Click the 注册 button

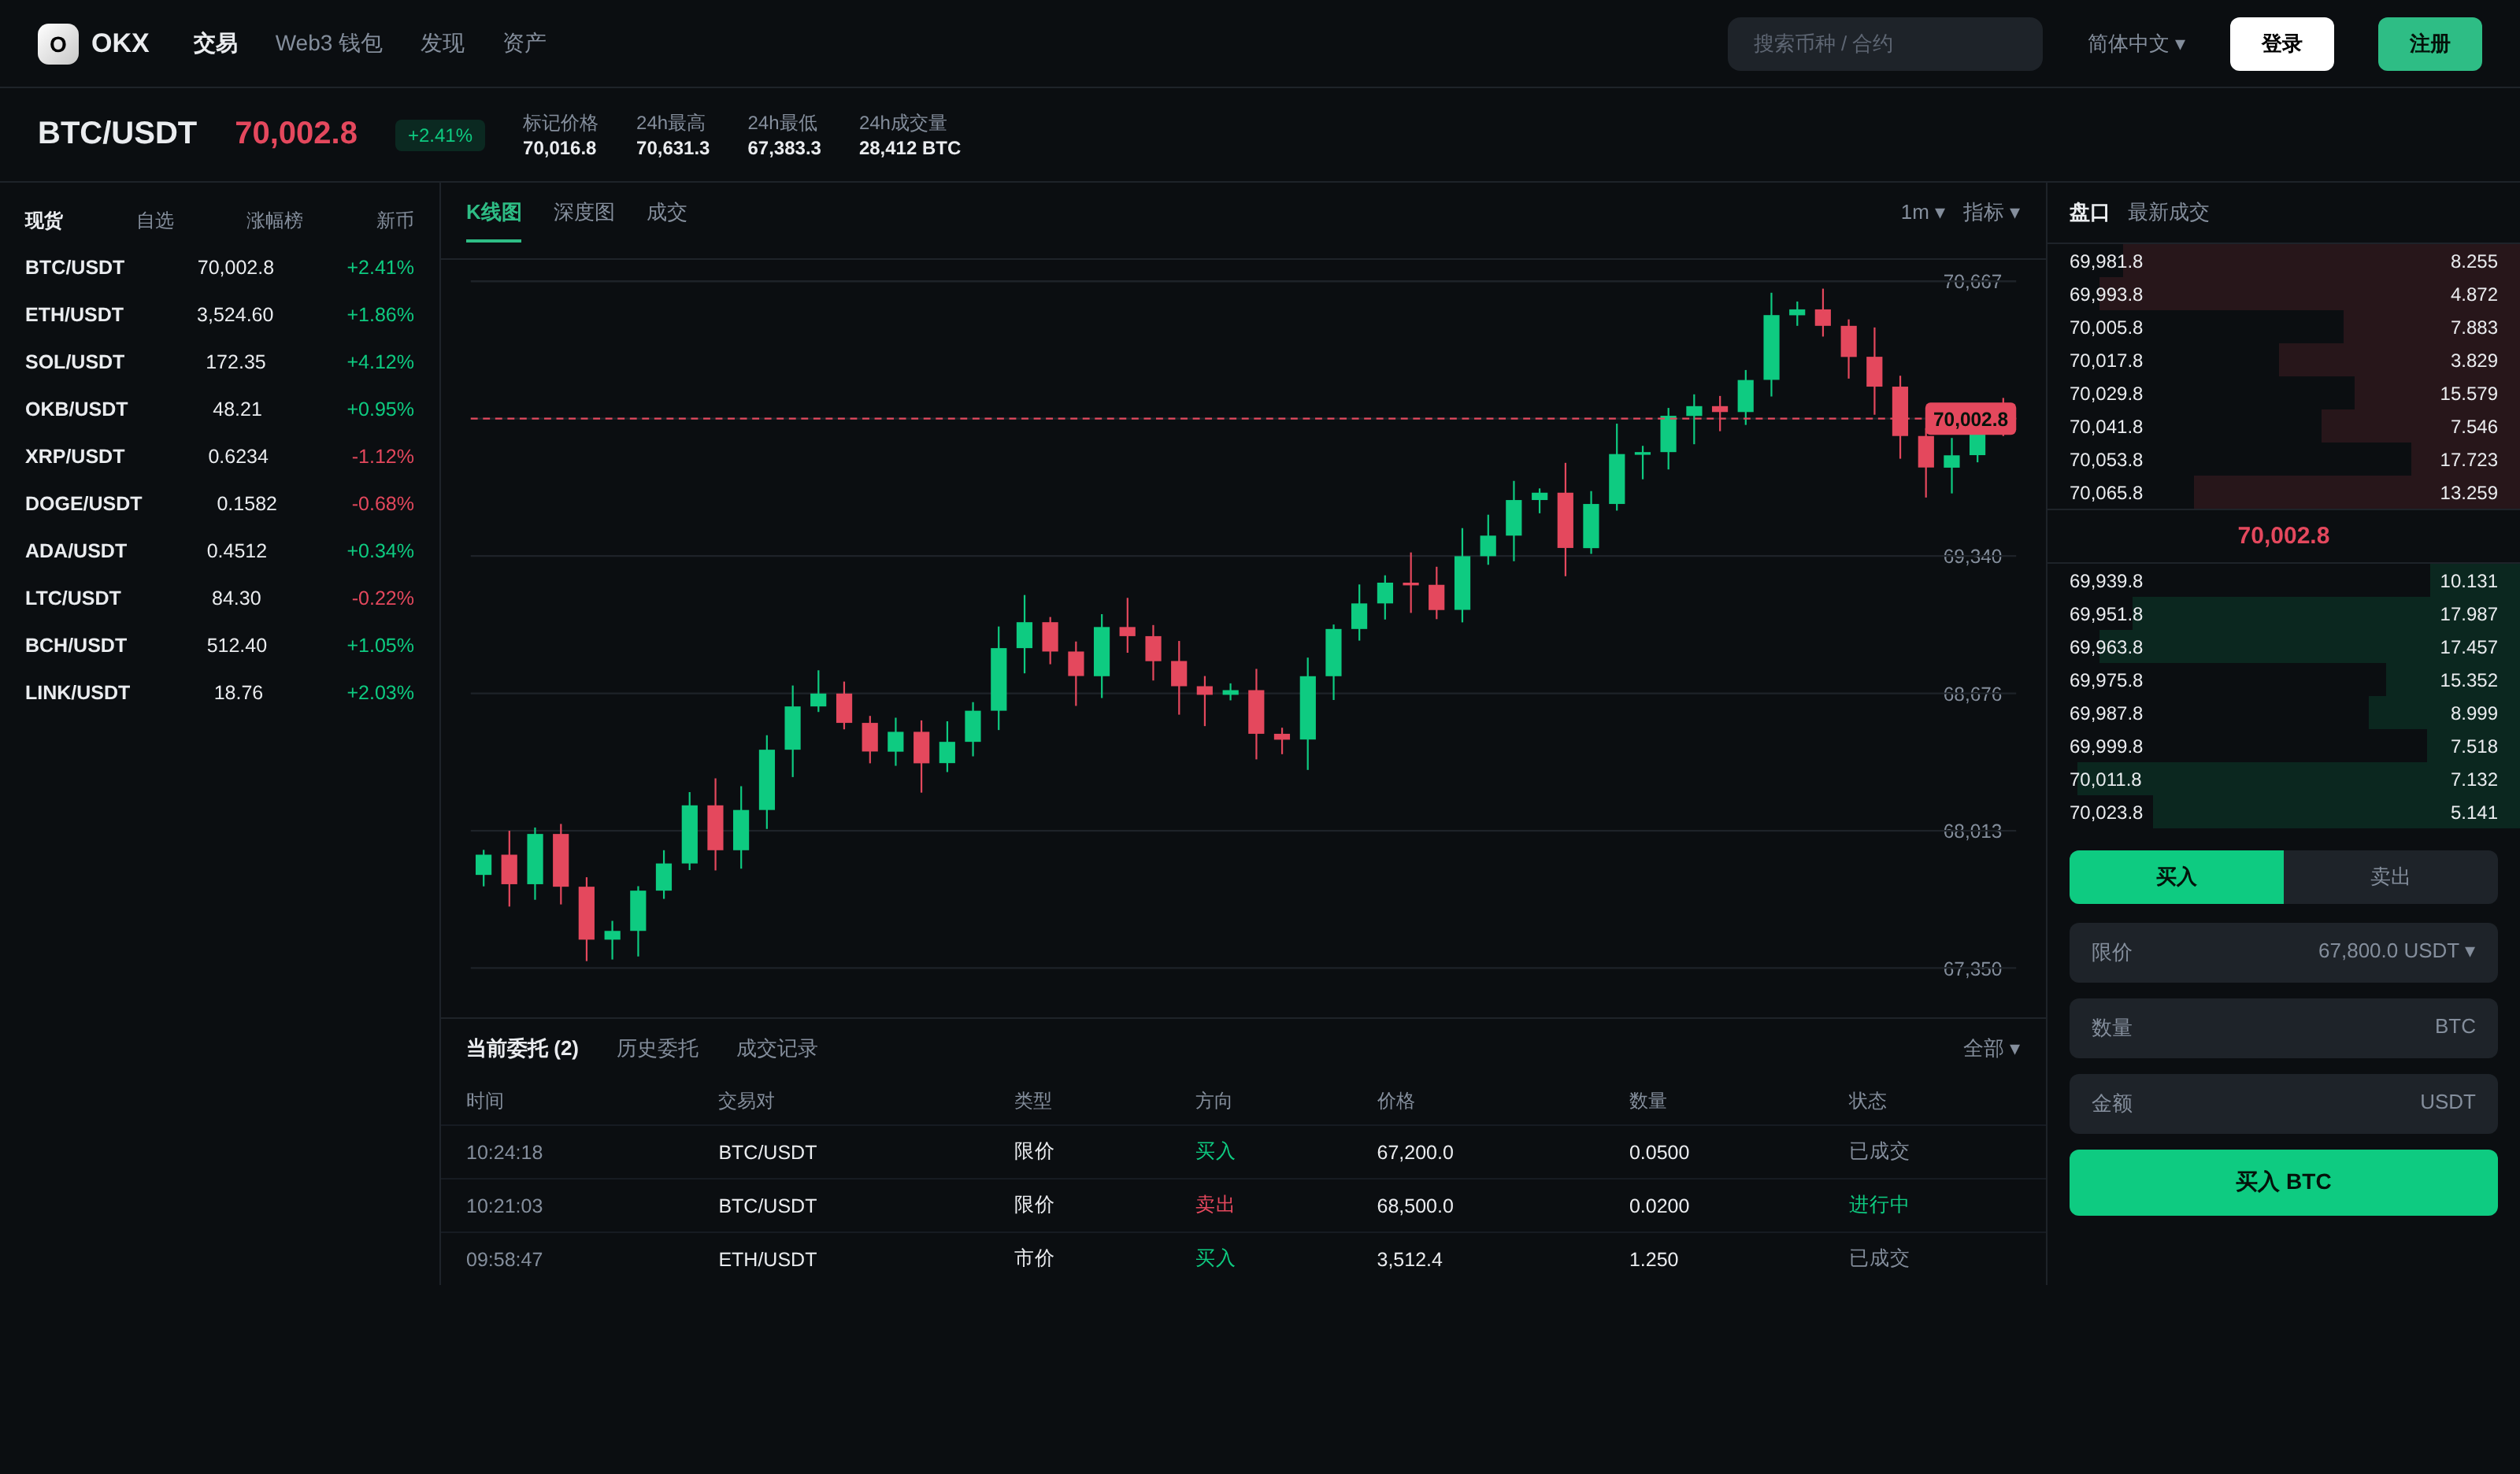2429,44
